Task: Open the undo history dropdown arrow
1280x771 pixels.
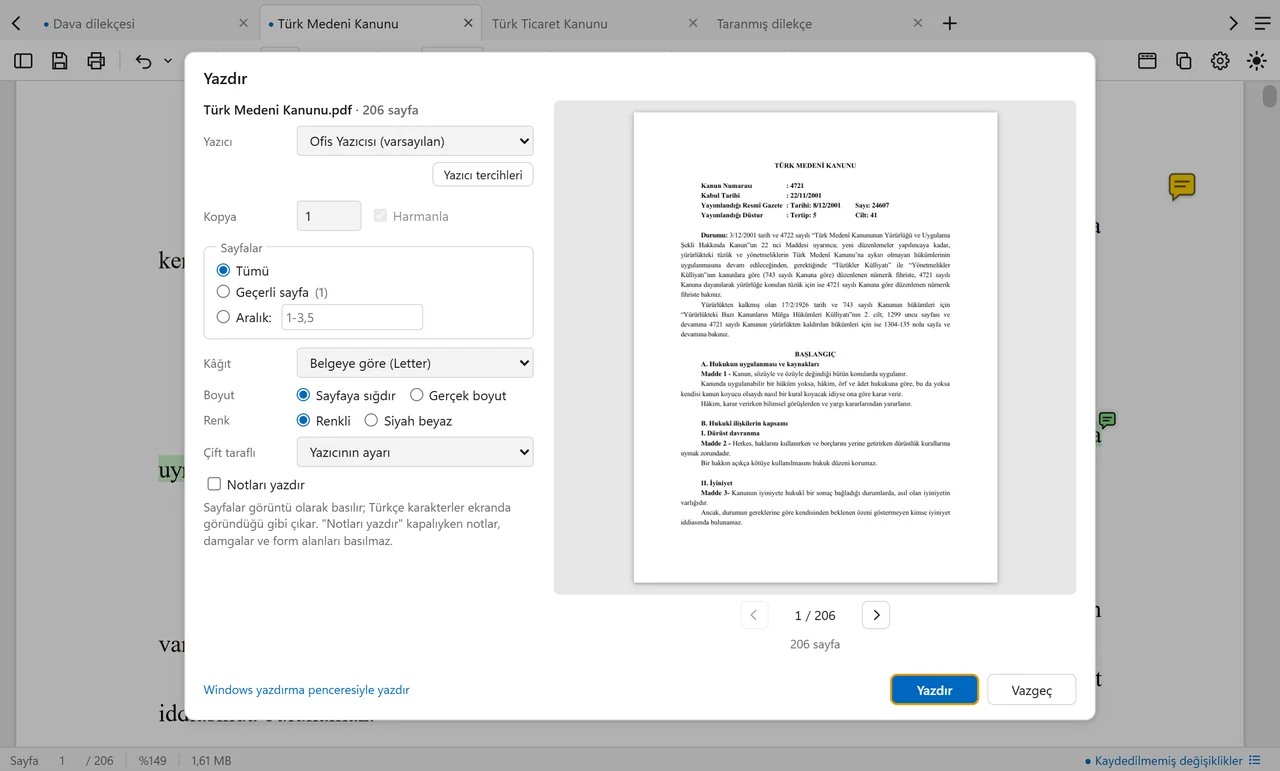Action: [168, 61]
